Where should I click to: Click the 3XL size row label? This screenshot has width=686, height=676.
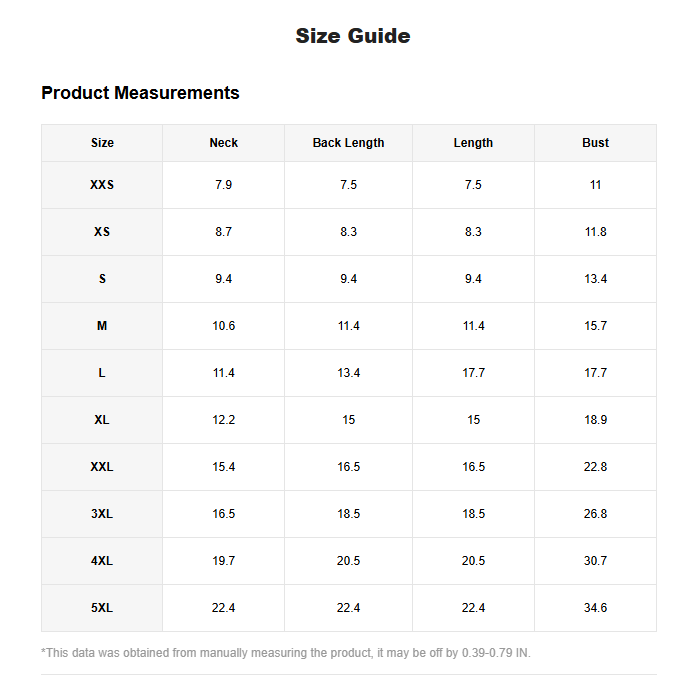click(102, 514)
